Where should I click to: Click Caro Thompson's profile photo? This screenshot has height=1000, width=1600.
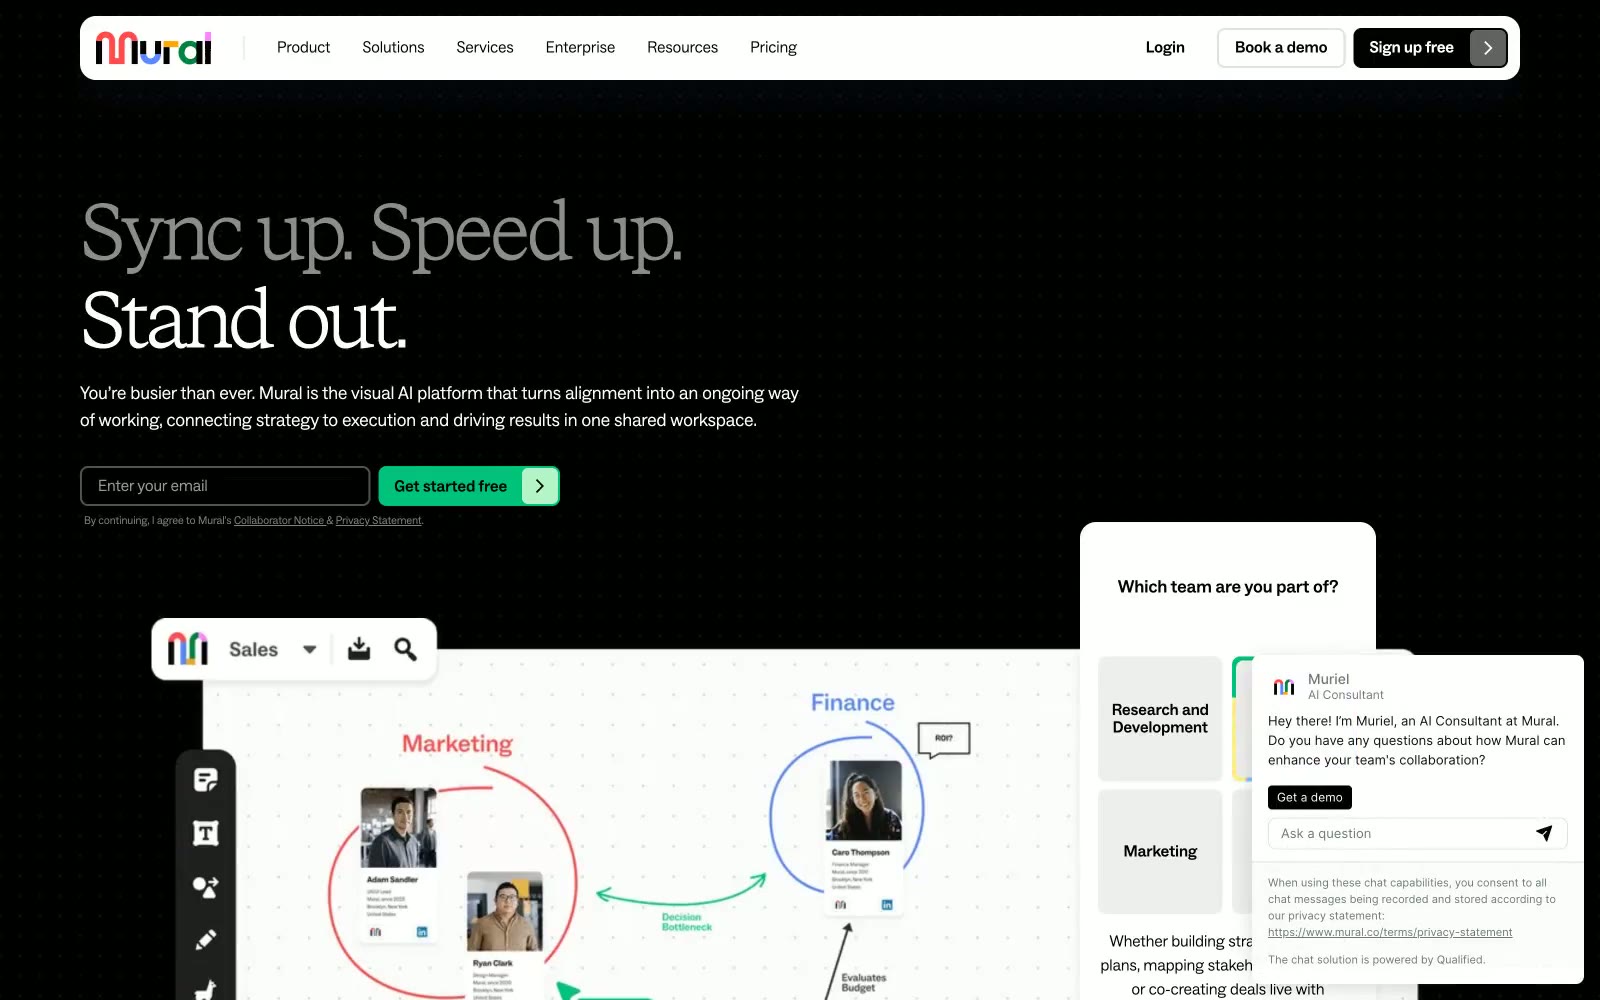[x=864, y=801]
